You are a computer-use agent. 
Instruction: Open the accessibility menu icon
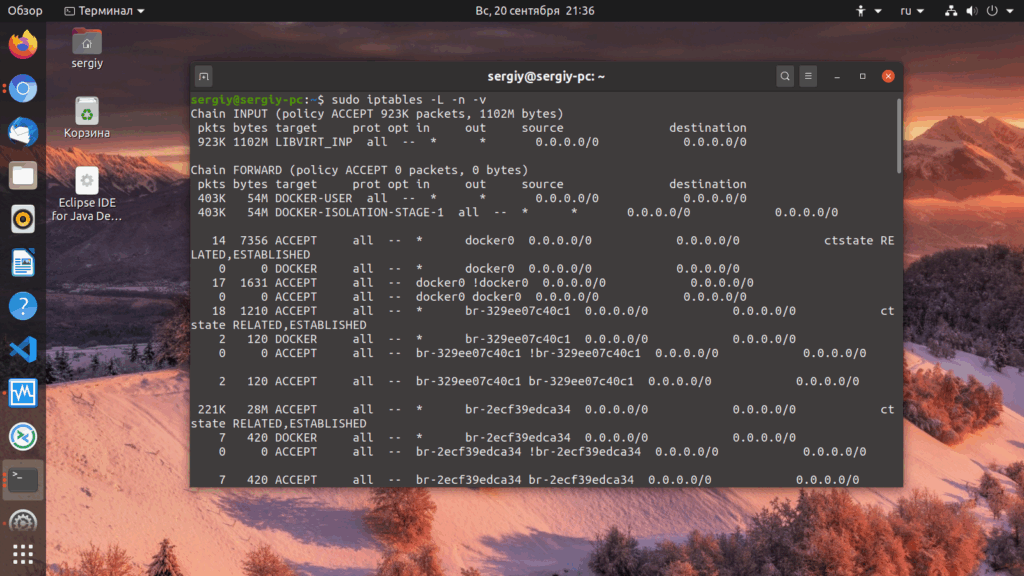[861, 10]
